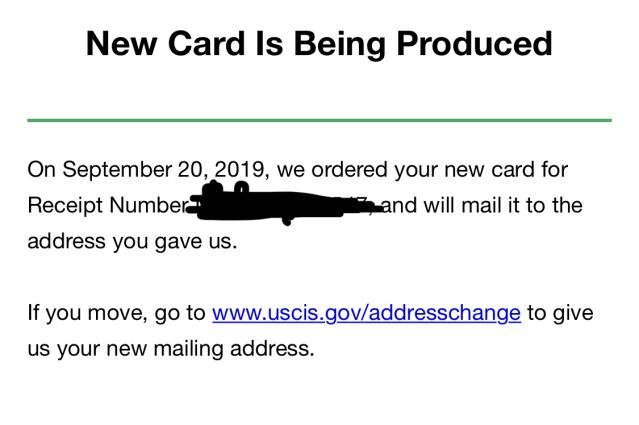Click the line 'us your new mailing address.'
The width and height of the screenshot is (639, 425).
(171, 349)
